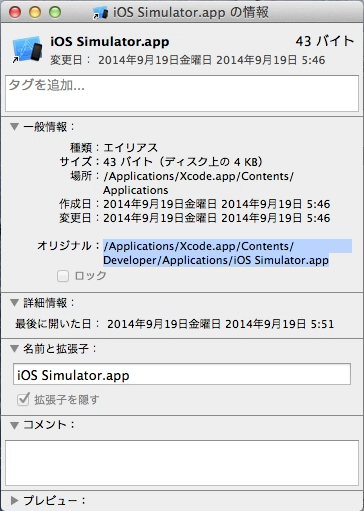The height and width of the screenshot is (511, 364).
Task: Click the small title bar proxy icon
Action: 100,13
